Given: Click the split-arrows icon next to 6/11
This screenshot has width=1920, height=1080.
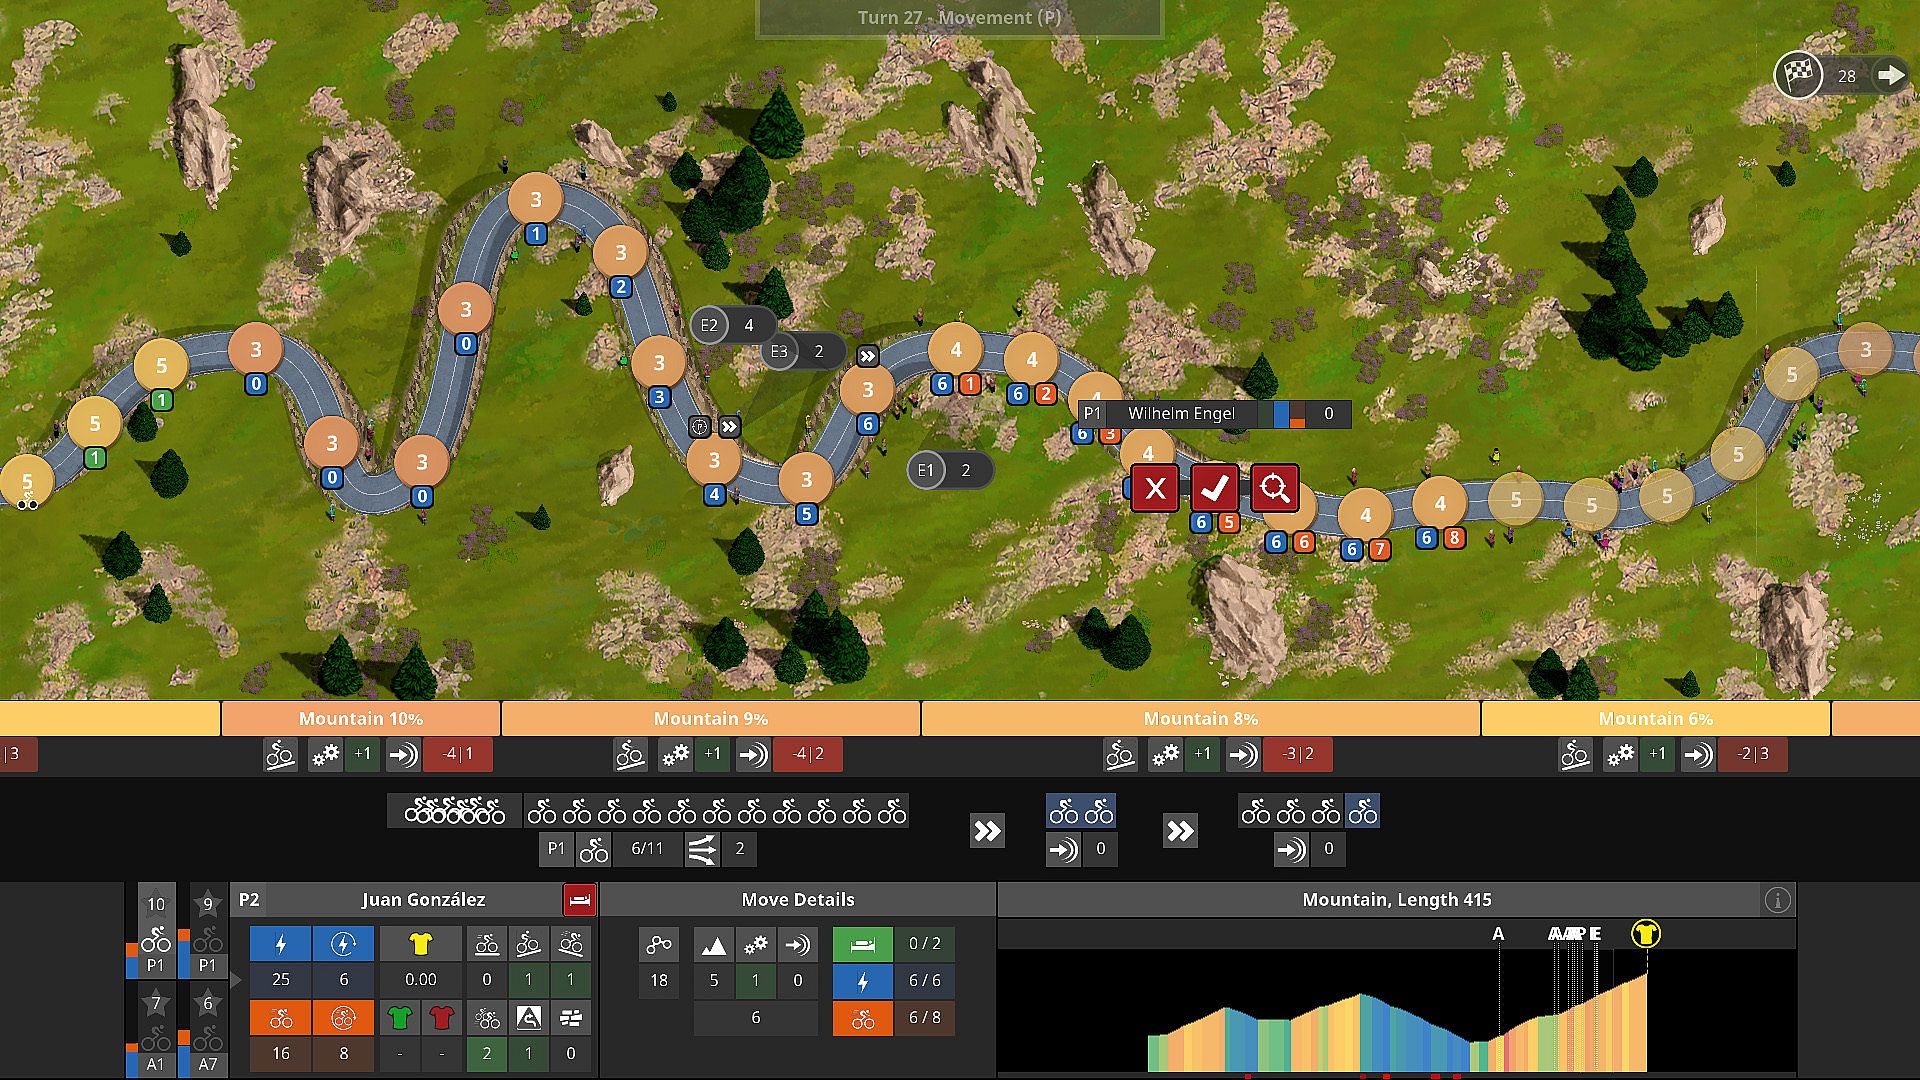Looking at the screenshot, I should pos(702,849).
